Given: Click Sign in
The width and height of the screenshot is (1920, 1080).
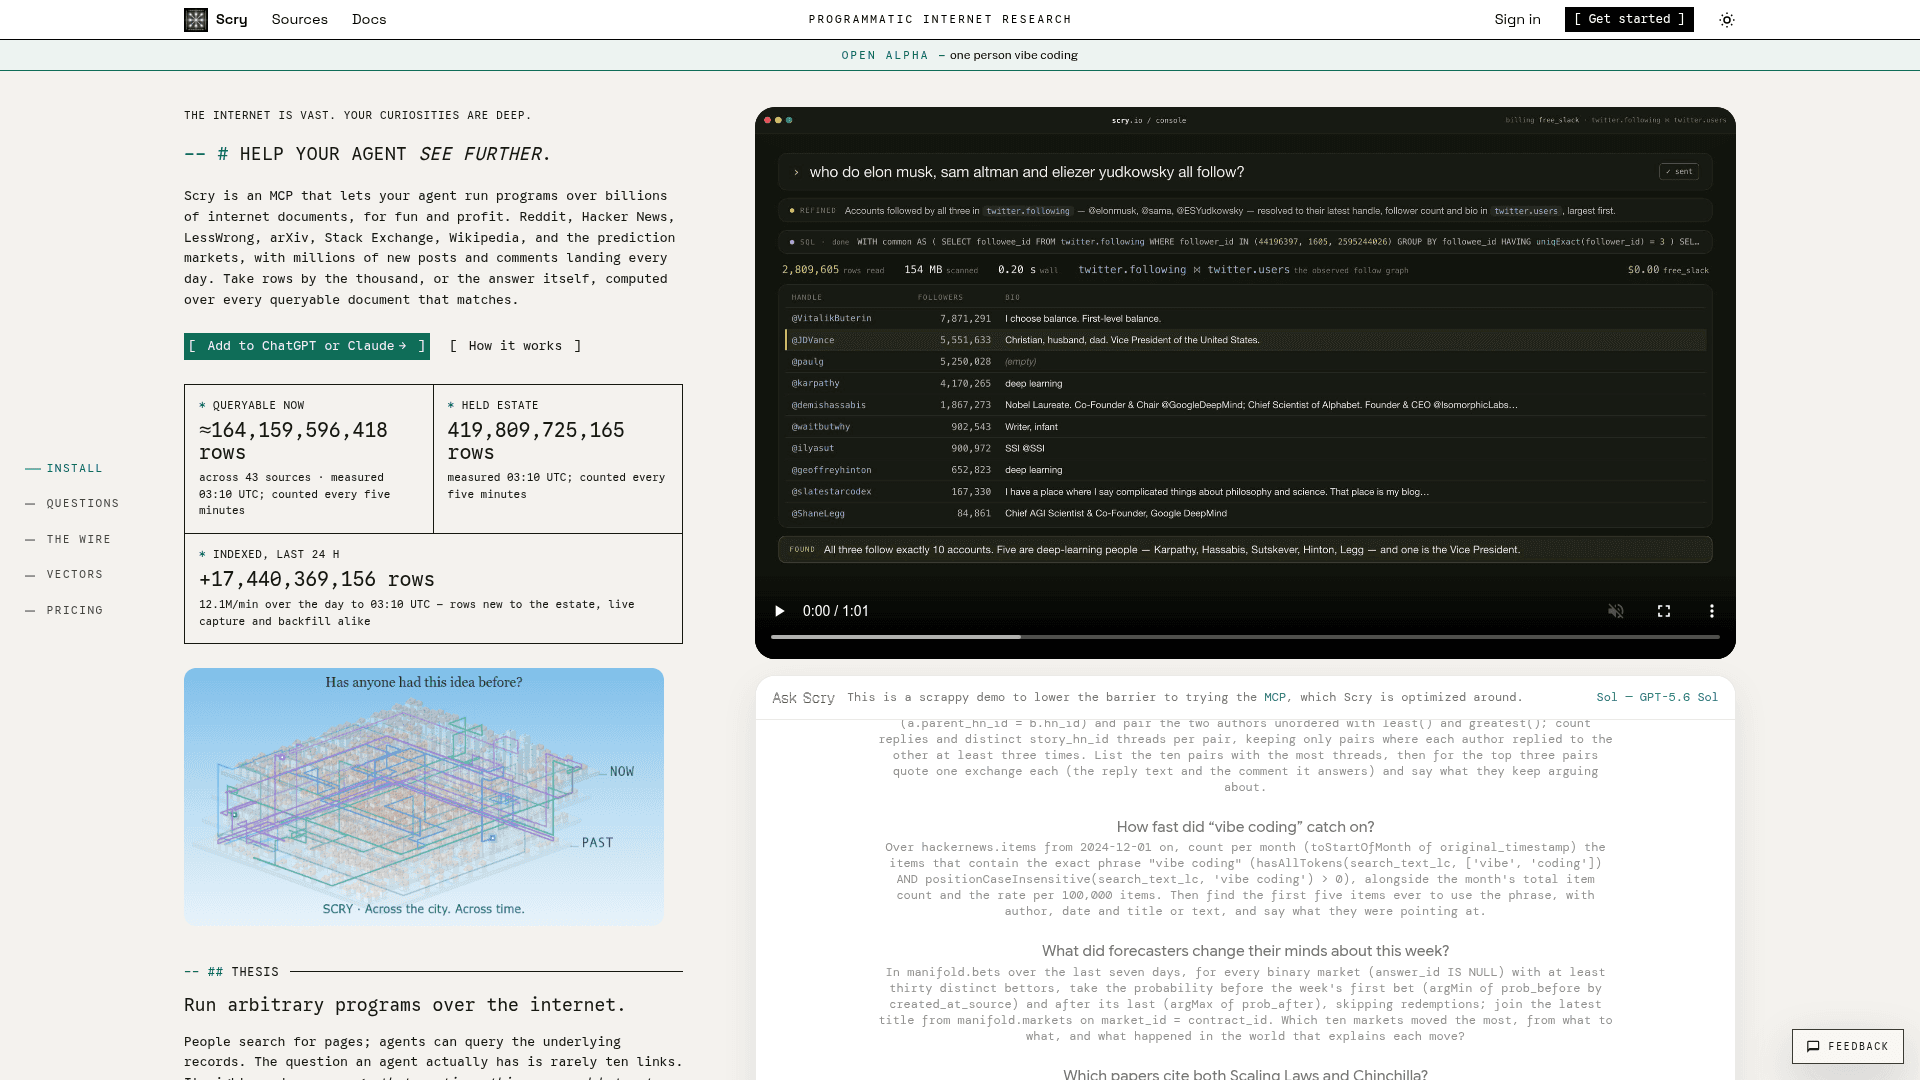Looking at the screenshot, I should [x=1518, y=20].
